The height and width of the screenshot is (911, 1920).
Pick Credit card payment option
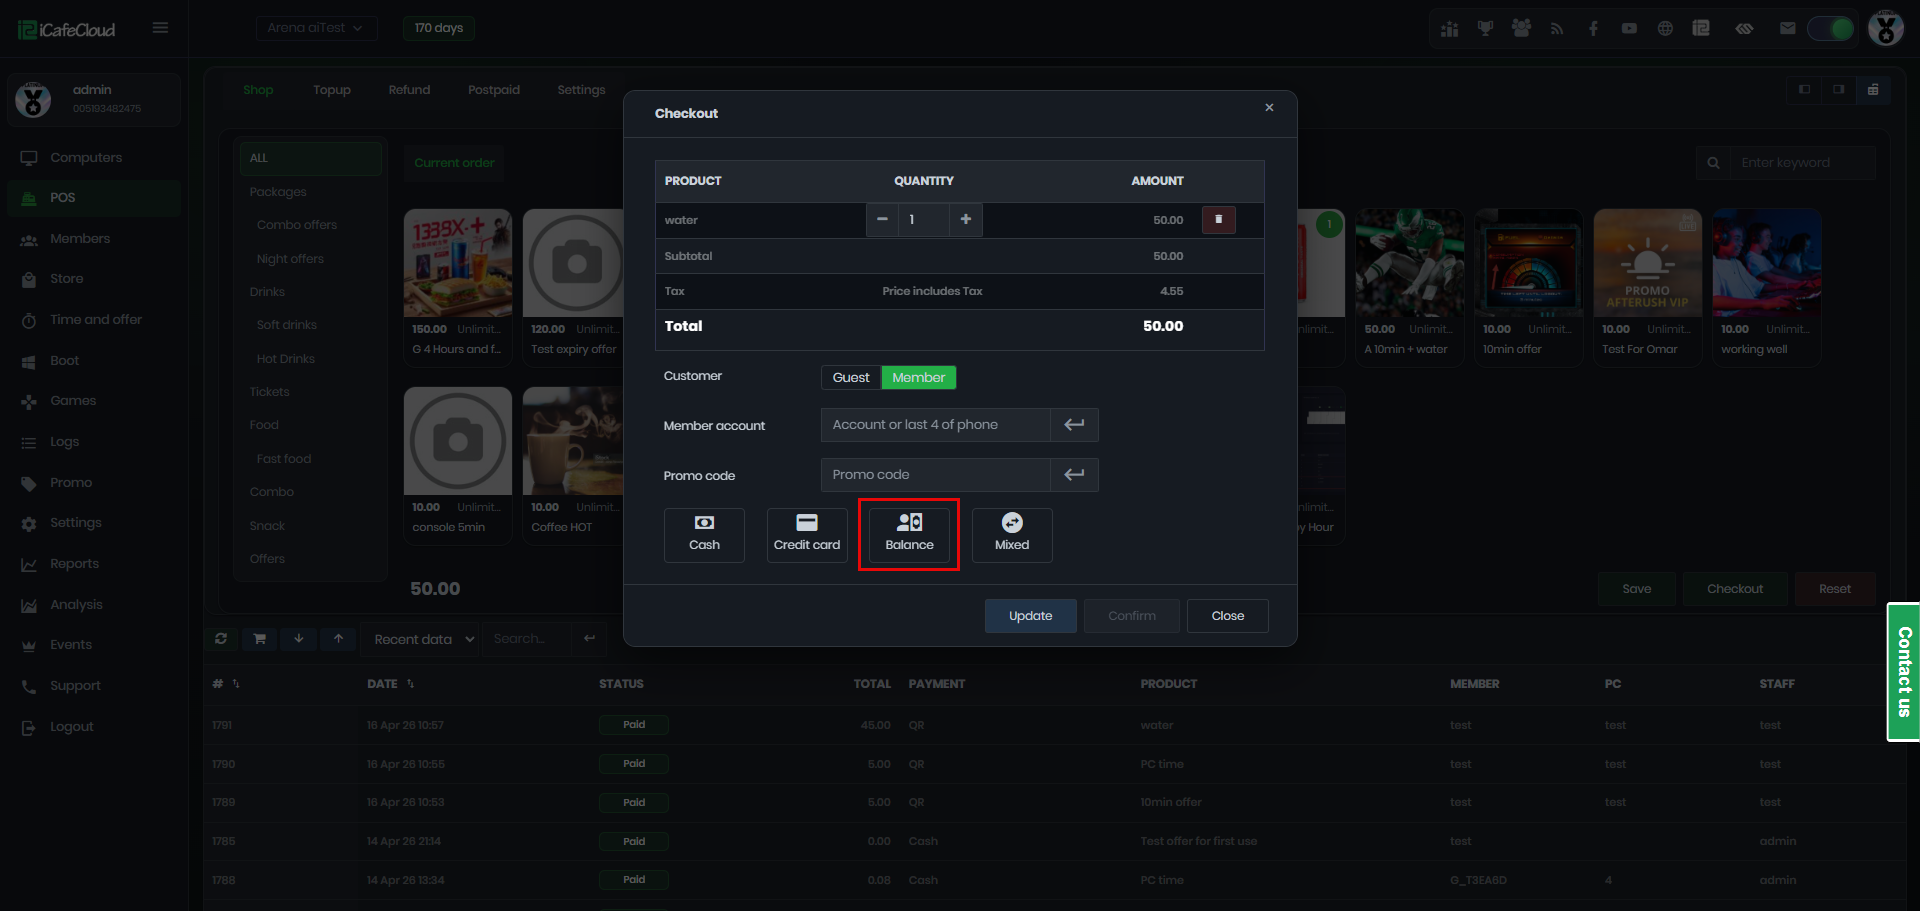tap(806, 534)
